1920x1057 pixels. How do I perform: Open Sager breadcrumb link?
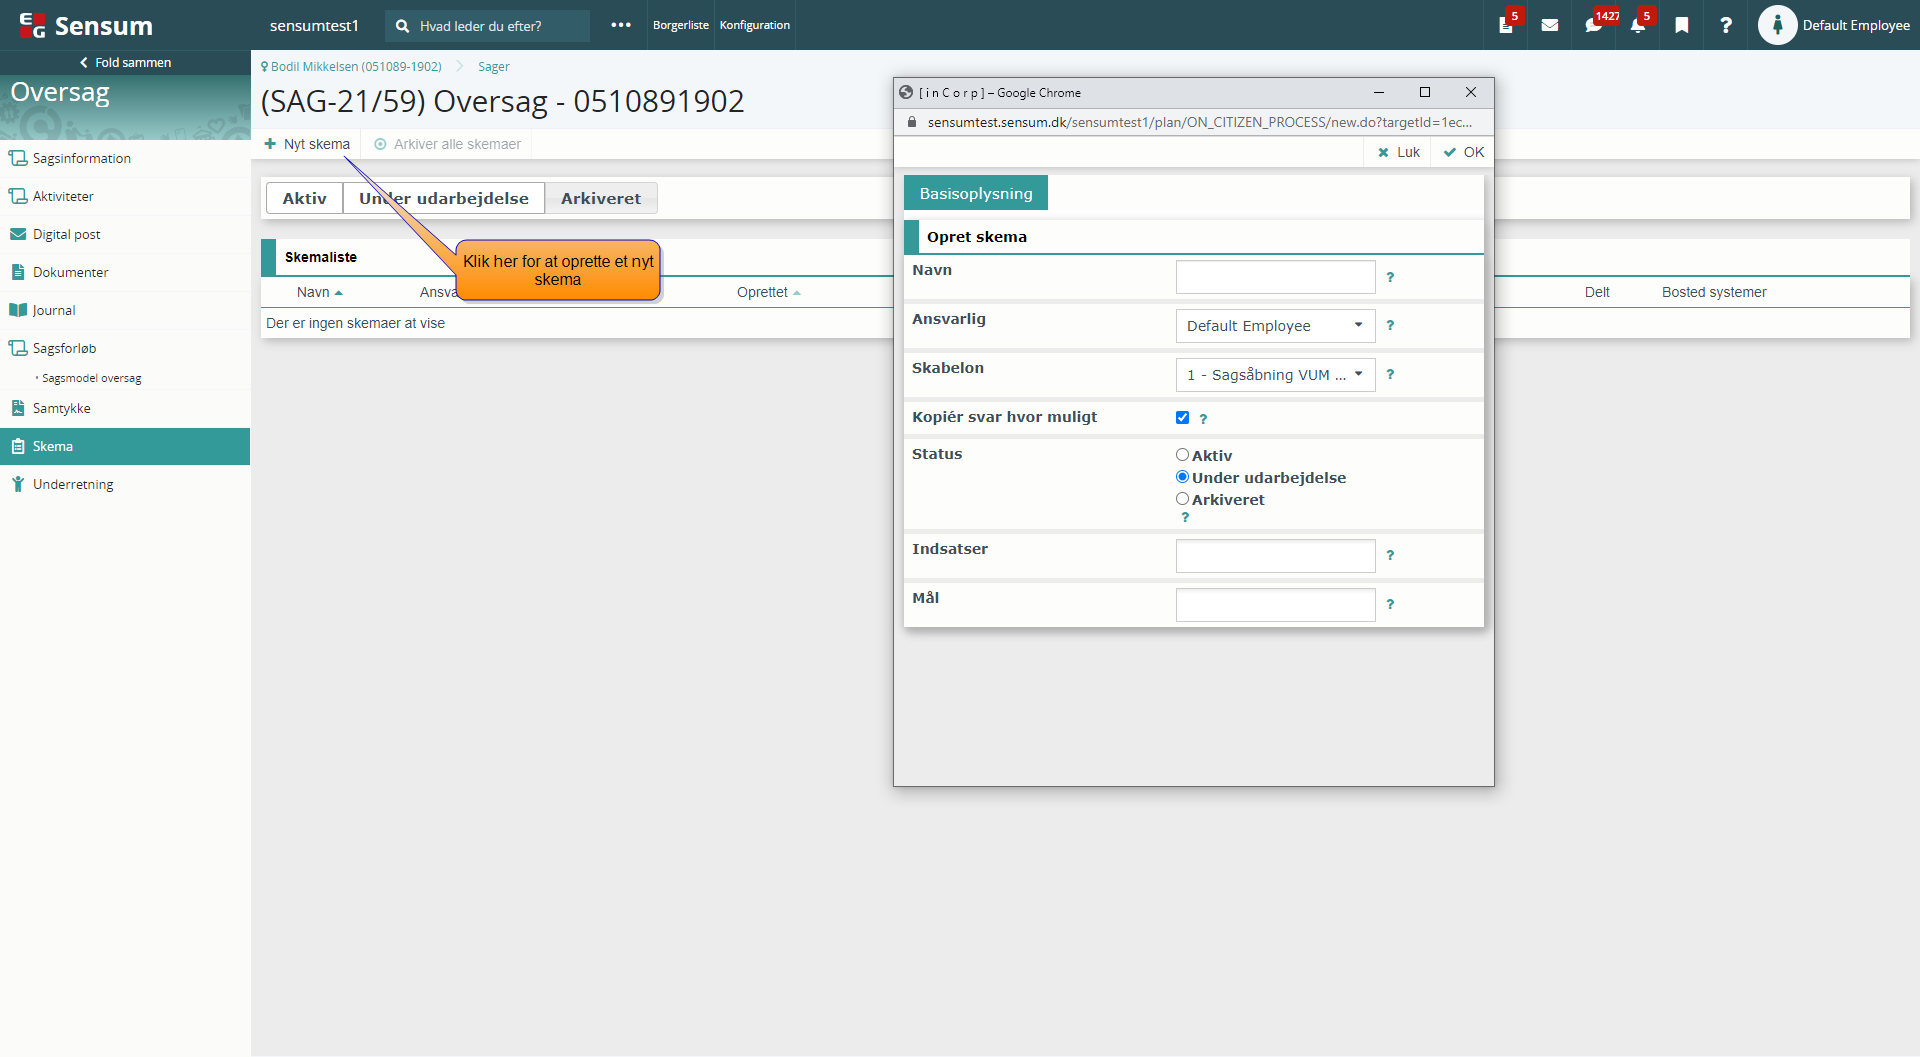[x=494, y=66]
